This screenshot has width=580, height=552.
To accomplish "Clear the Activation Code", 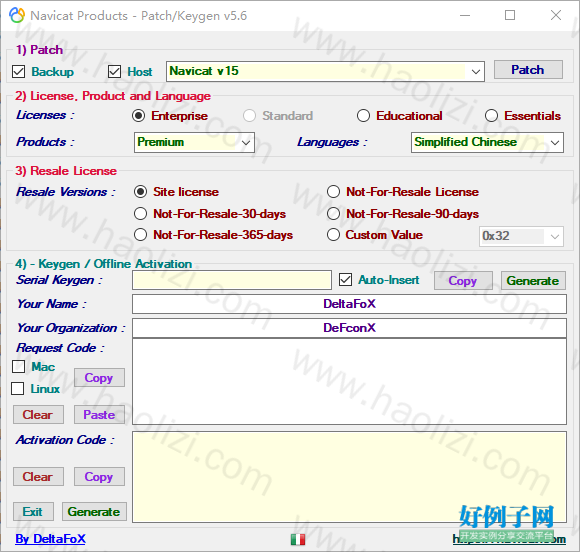I will 38,477.
